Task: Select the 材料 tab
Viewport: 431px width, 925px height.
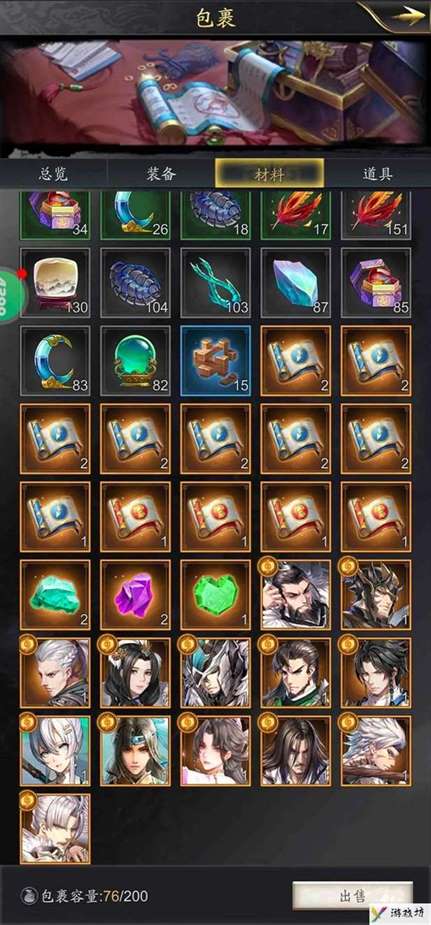Action: pos(269,174)
